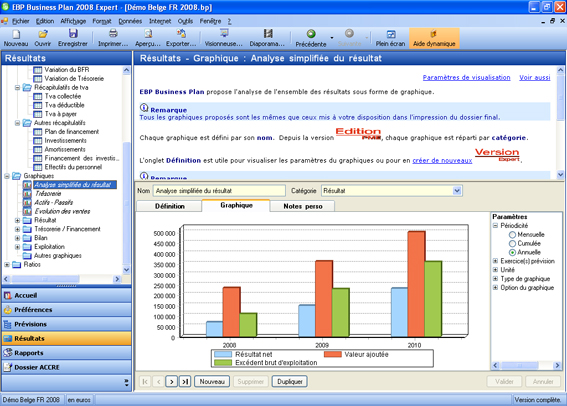Screen dimensions: 567x406
Task: Click the Dupliquer button
Action: click(290, 382)
